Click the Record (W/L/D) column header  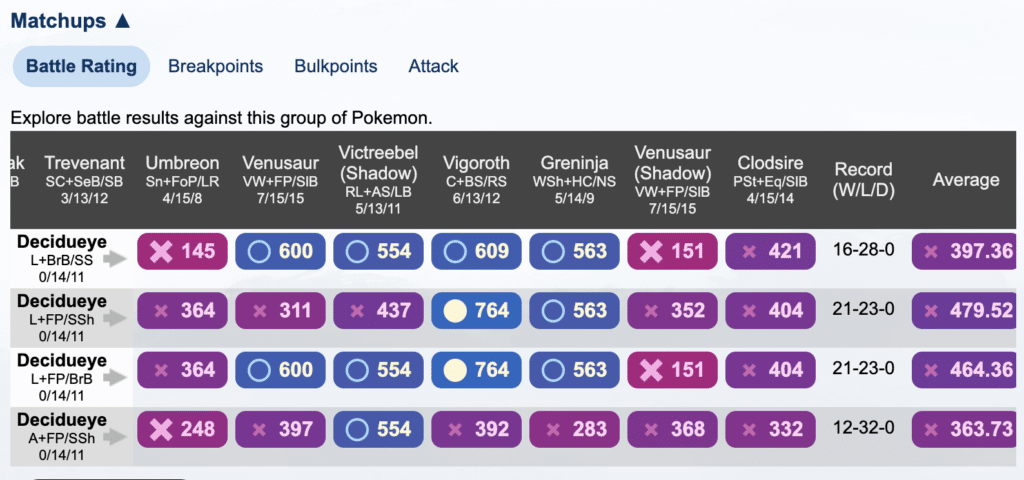(x=864, y=179)
